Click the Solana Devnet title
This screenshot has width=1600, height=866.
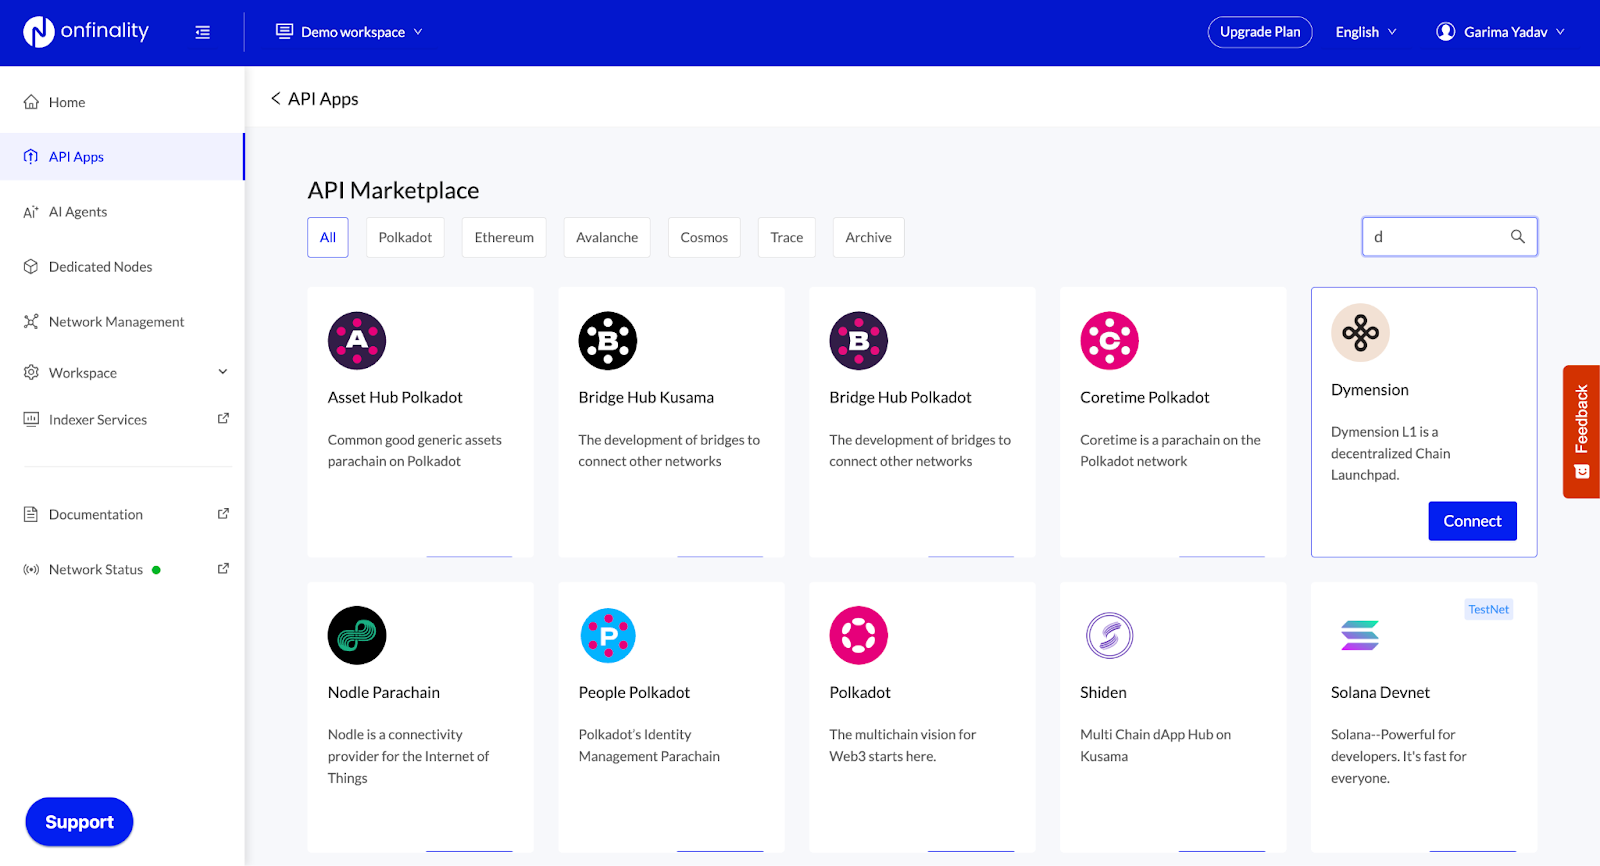click(x=1380, y=693)
